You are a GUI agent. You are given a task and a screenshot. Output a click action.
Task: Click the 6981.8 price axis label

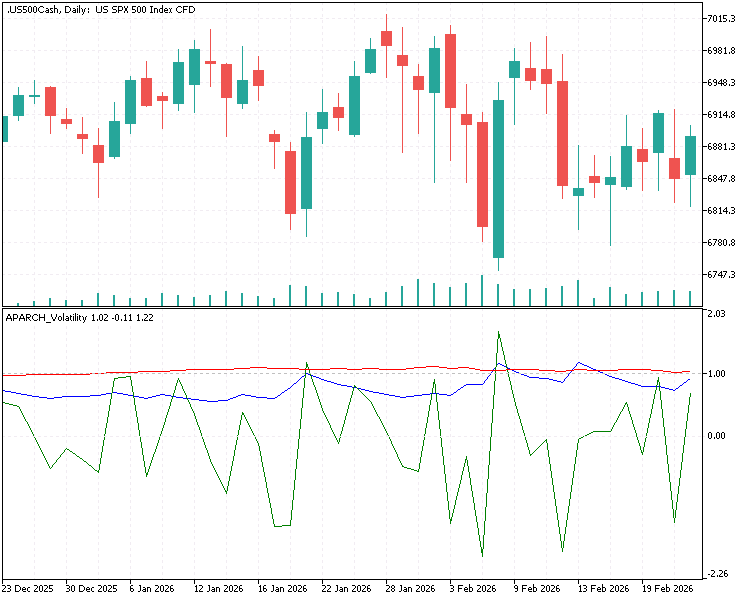pyautogui.click(x=721, y=51)
